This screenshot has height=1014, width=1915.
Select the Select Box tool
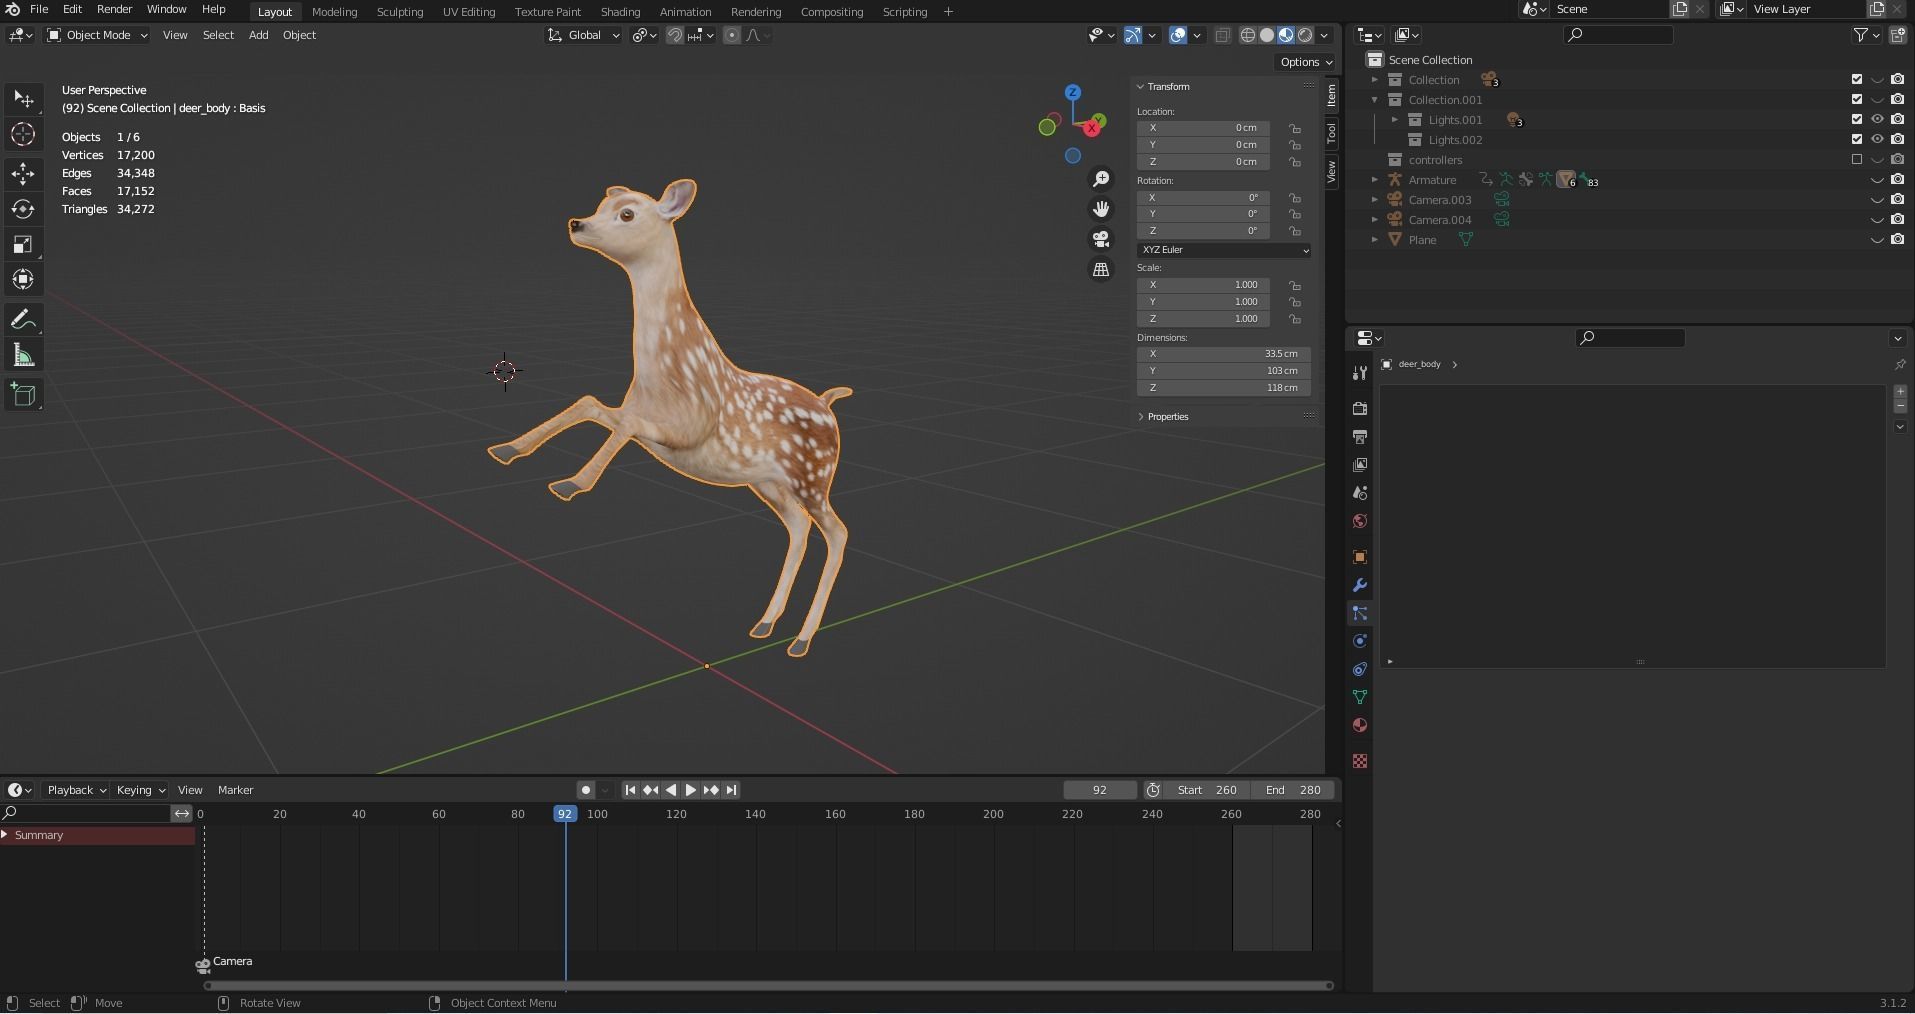click(x=23, y=99)
